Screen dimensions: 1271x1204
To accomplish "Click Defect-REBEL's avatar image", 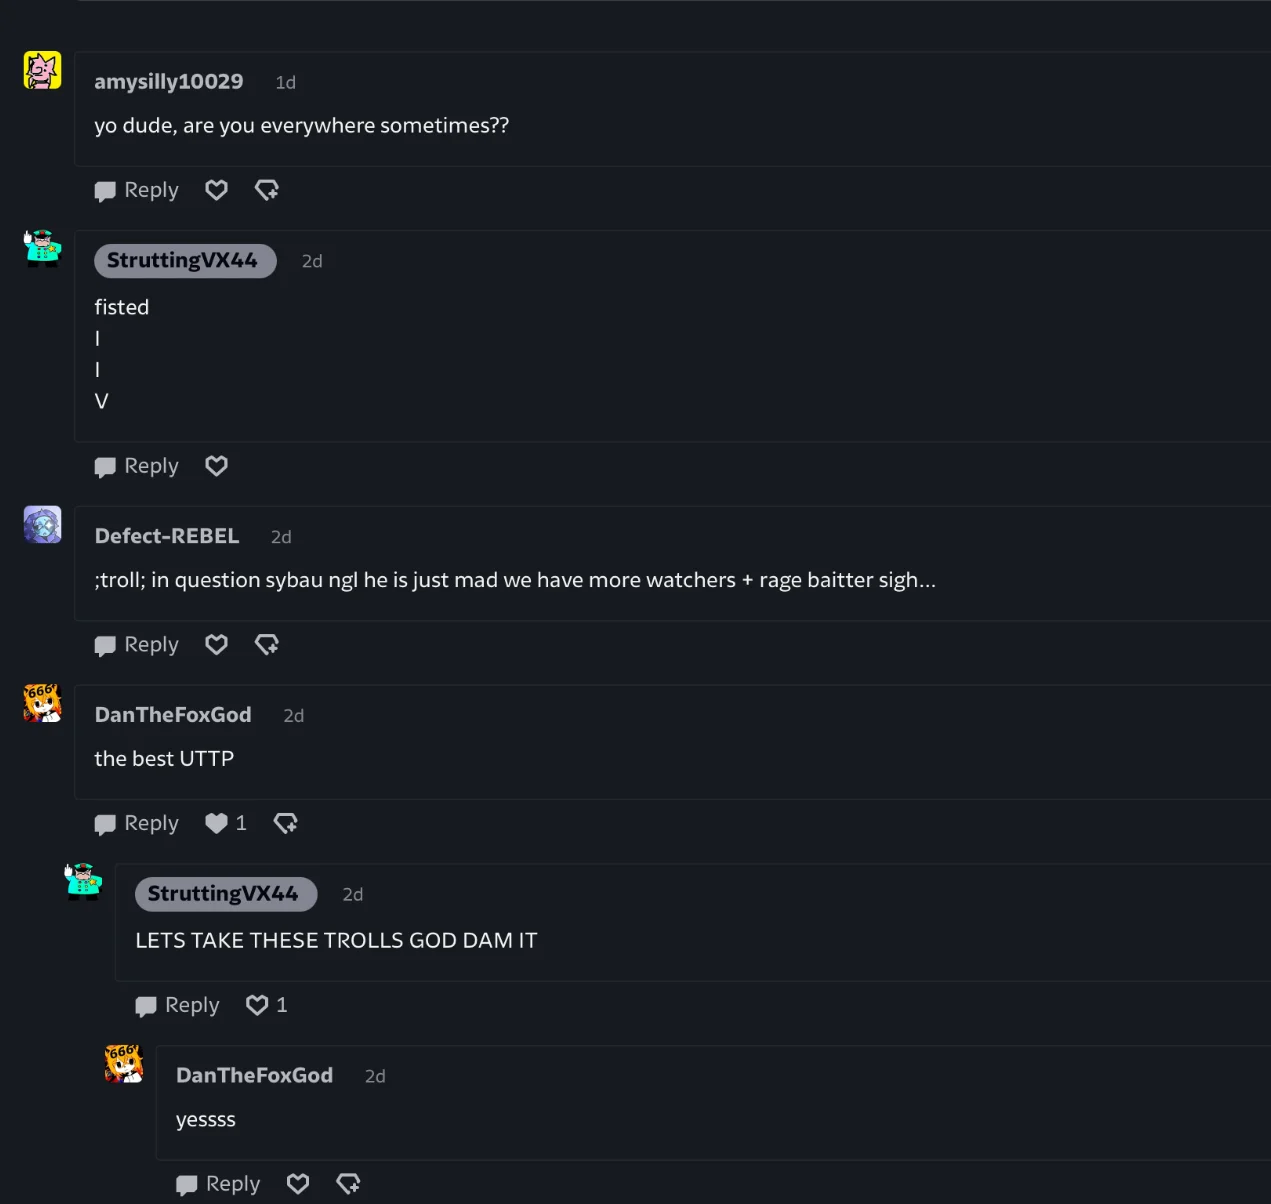I will pos(42,525).
